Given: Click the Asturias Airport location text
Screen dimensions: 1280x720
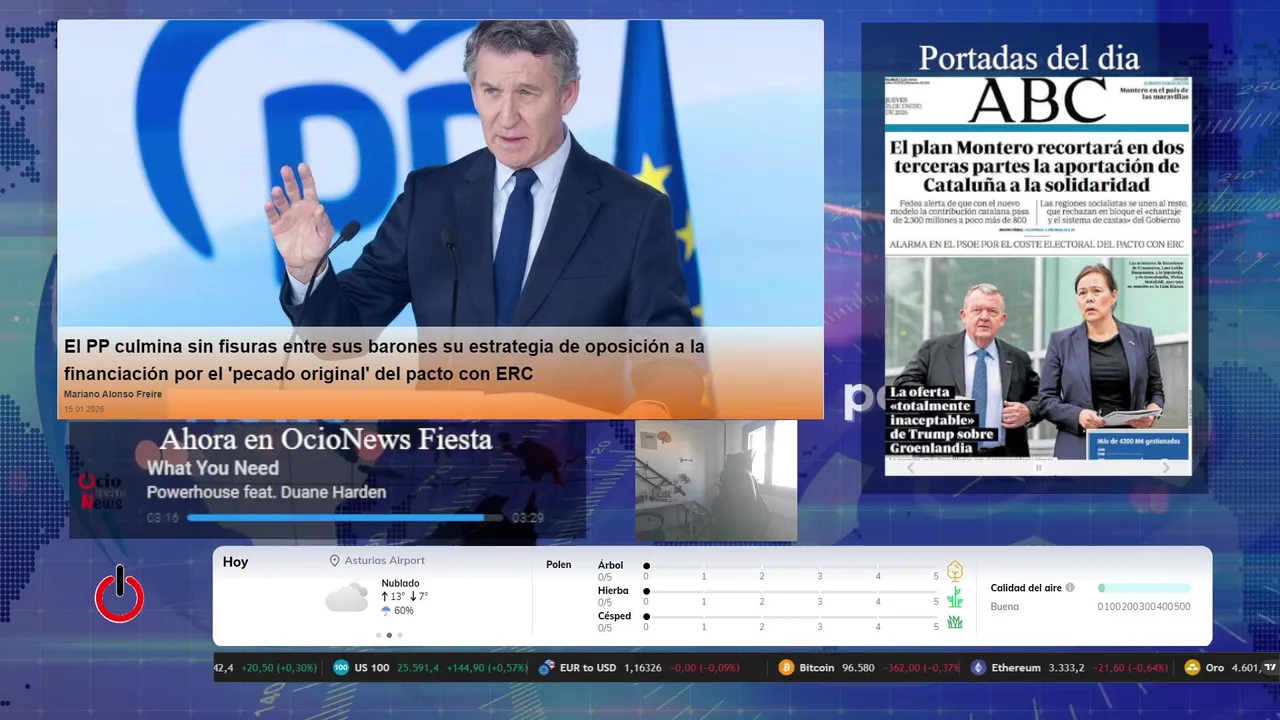Looking at the screenshot, I should point(384,561).
